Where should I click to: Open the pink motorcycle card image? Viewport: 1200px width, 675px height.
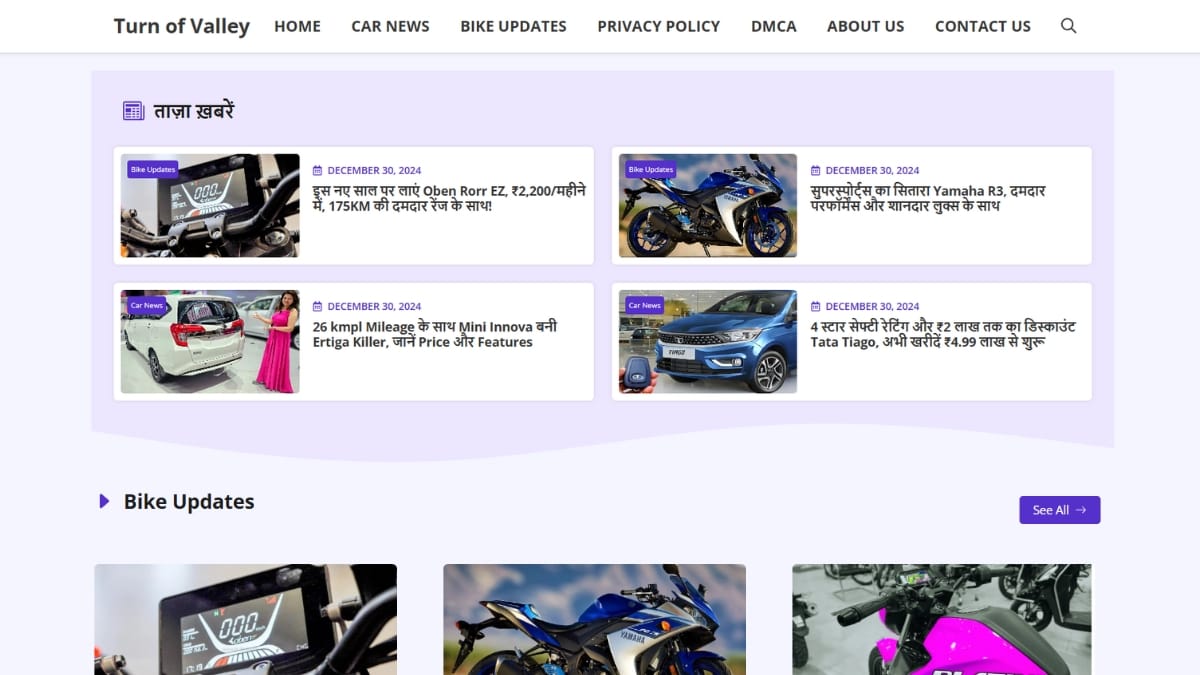941,620
